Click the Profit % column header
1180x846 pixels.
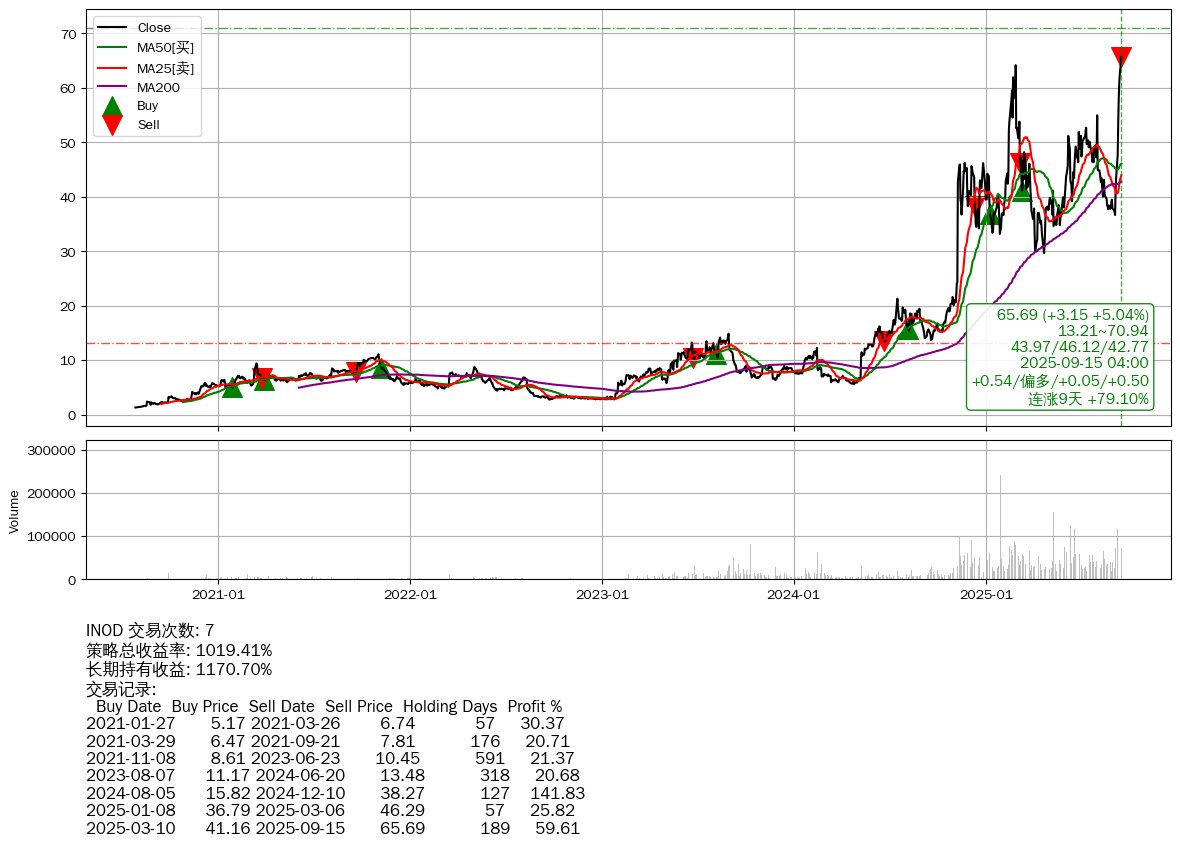535,706
